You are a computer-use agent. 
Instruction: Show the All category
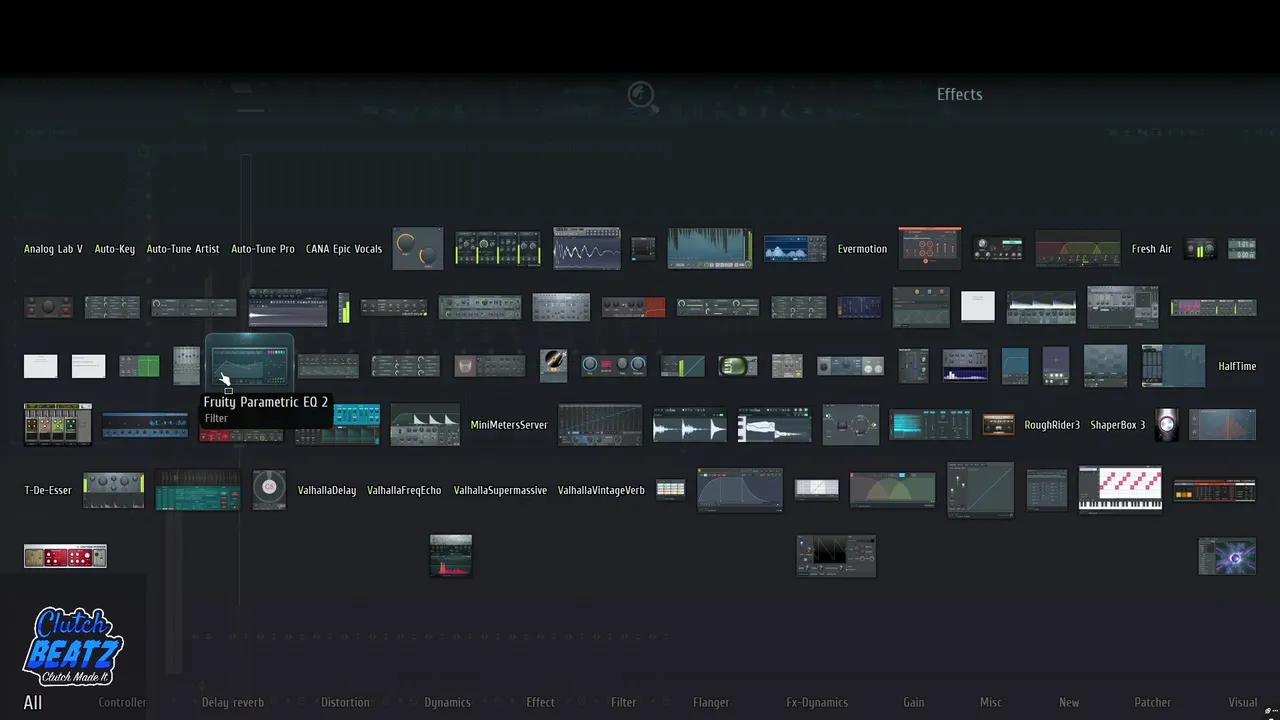click(33, 703)
